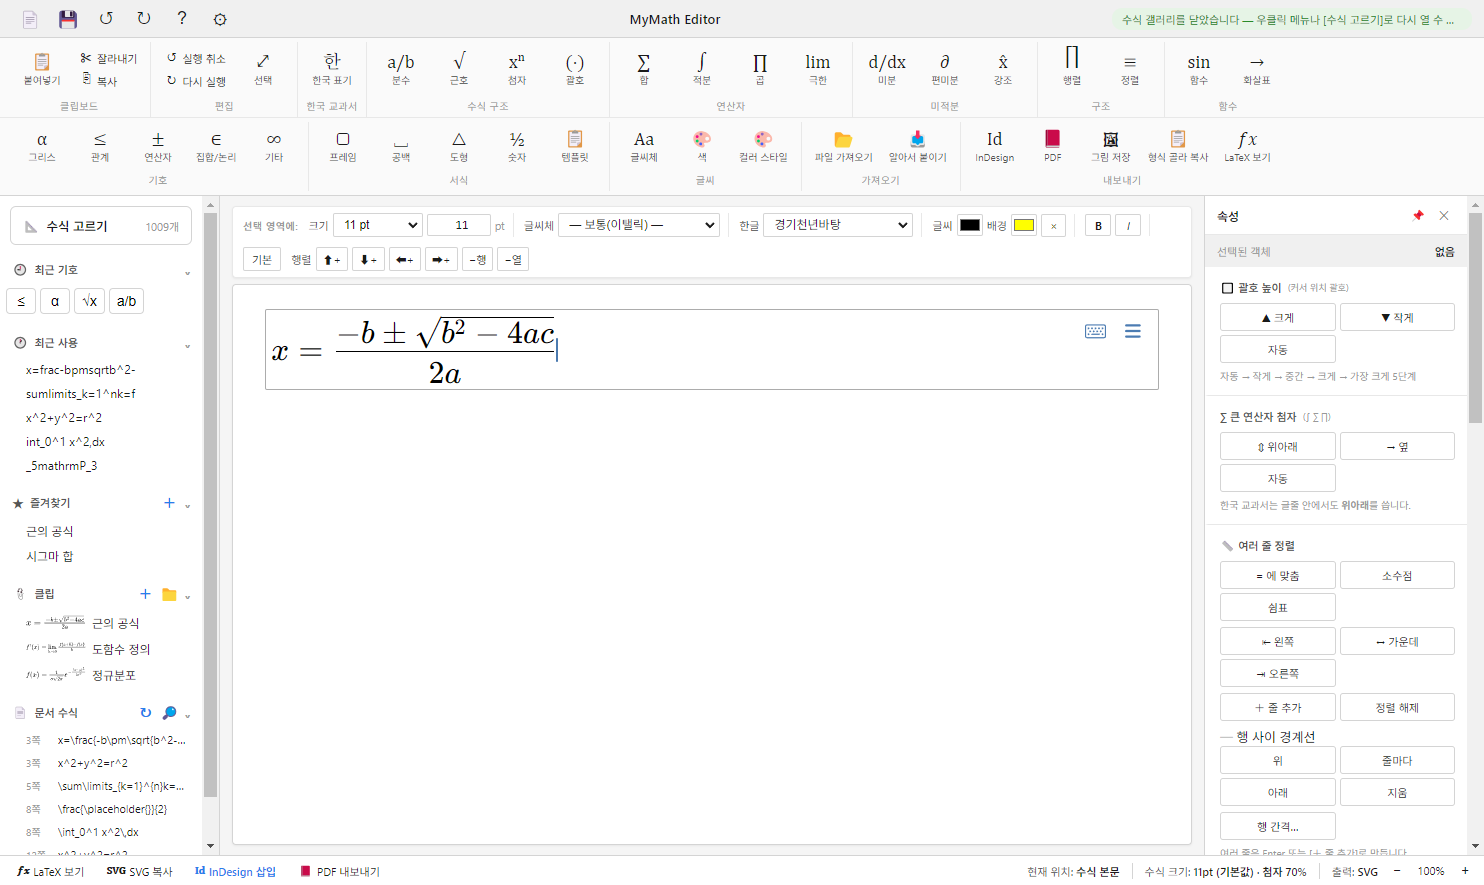Open LaTeX 보기 in status bar

pyautogui.click(x=51, y=872)
